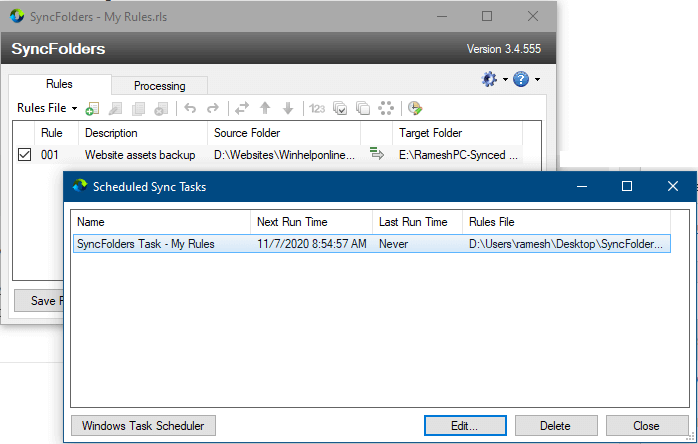
Task: Click the D:\Websites\Winhelponline source path
Action: pos(284,155)
